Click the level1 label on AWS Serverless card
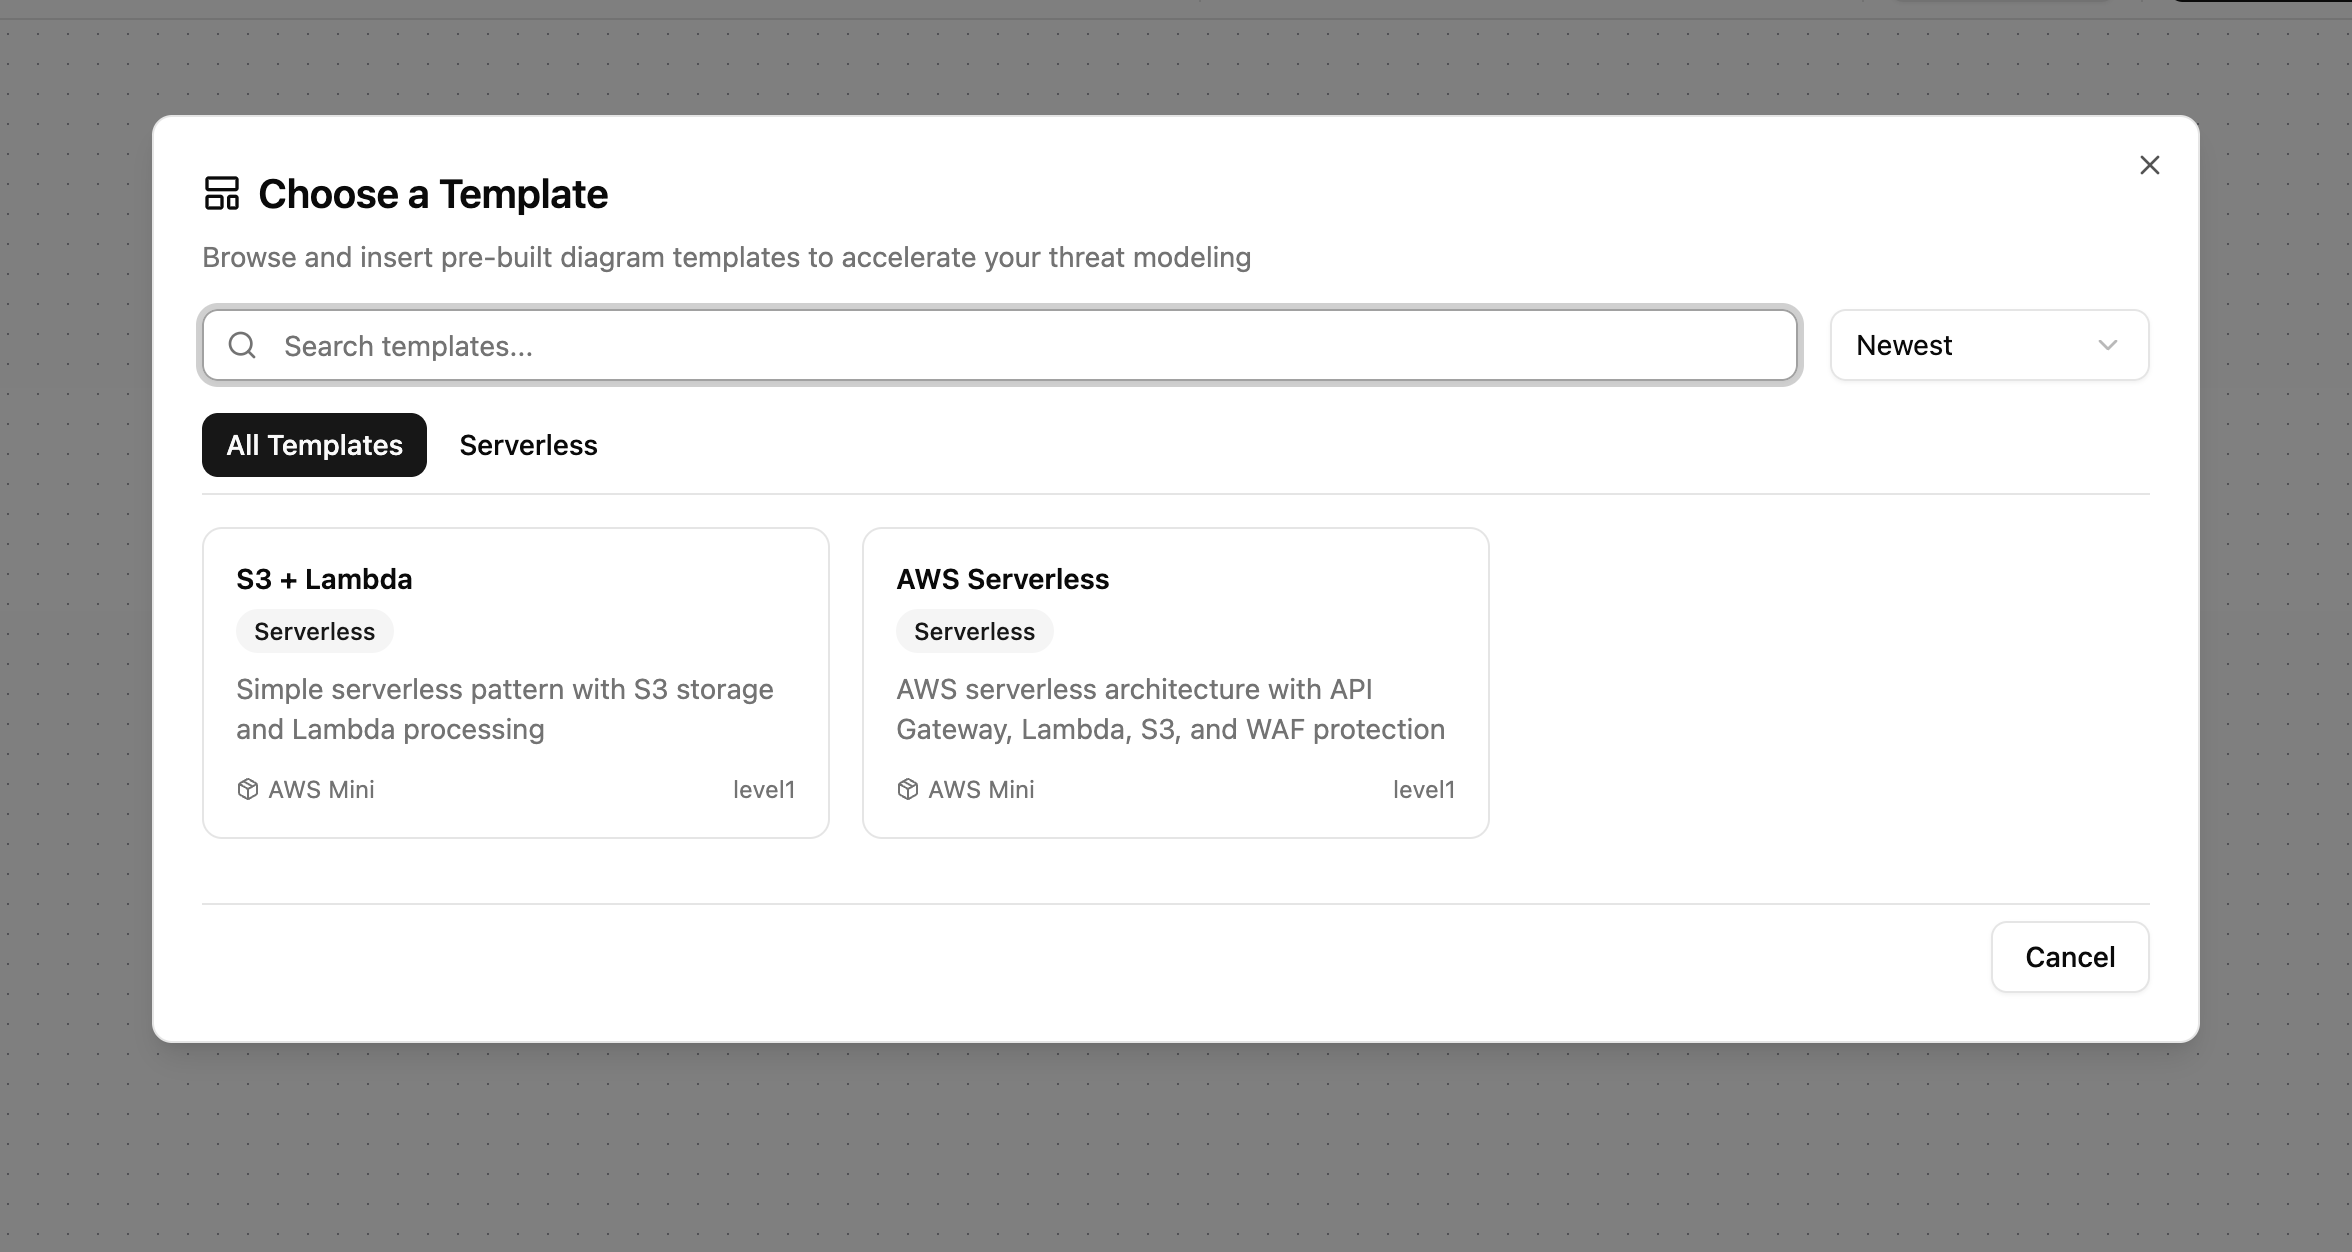Viewport: 2352px width, 1252px height. tap(1424, 789)
